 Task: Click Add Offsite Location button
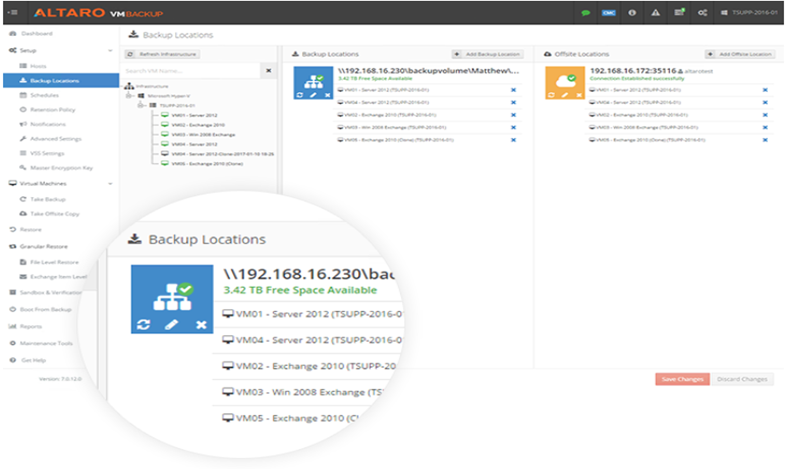tap(740, 54)
